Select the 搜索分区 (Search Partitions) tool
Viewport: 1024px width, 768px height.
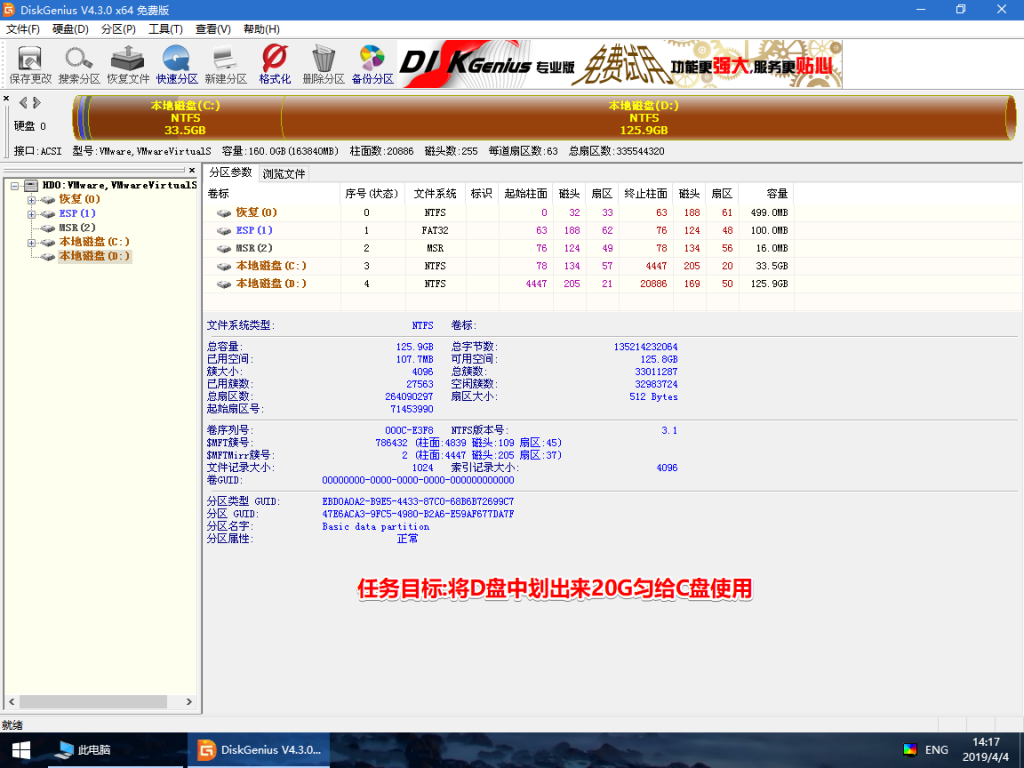click(78, 60)
